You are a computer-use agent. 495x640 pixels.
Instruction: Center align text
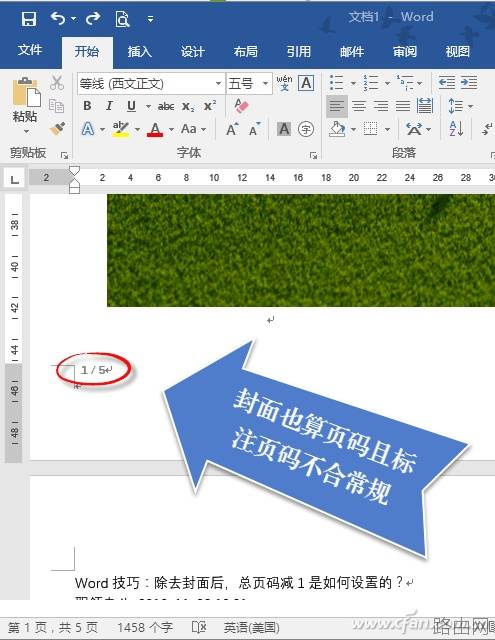359,106
